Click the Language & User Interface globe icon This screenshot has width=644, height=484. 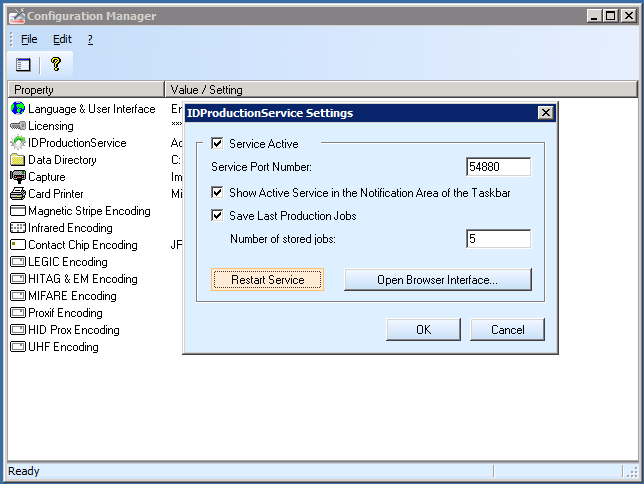click(17, 109)
